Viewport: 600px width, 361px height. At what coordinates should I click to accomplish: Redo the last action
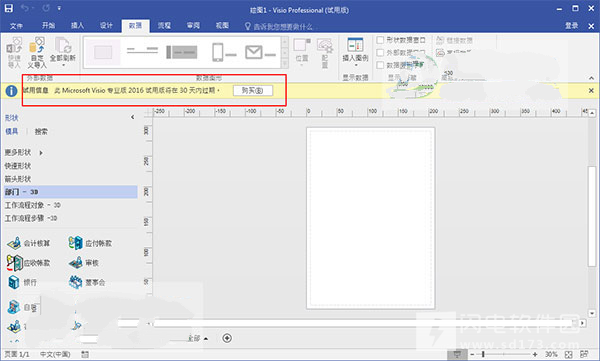click(46, 8)
